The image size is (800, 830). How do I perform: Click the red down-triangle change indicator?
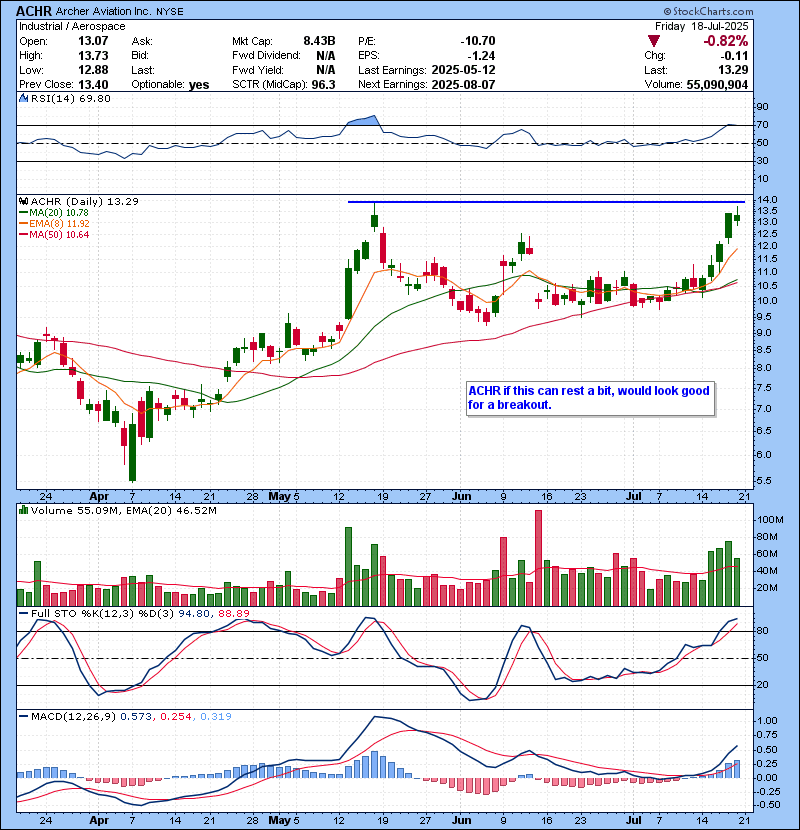pyautogui.click(x=654, y=41)
